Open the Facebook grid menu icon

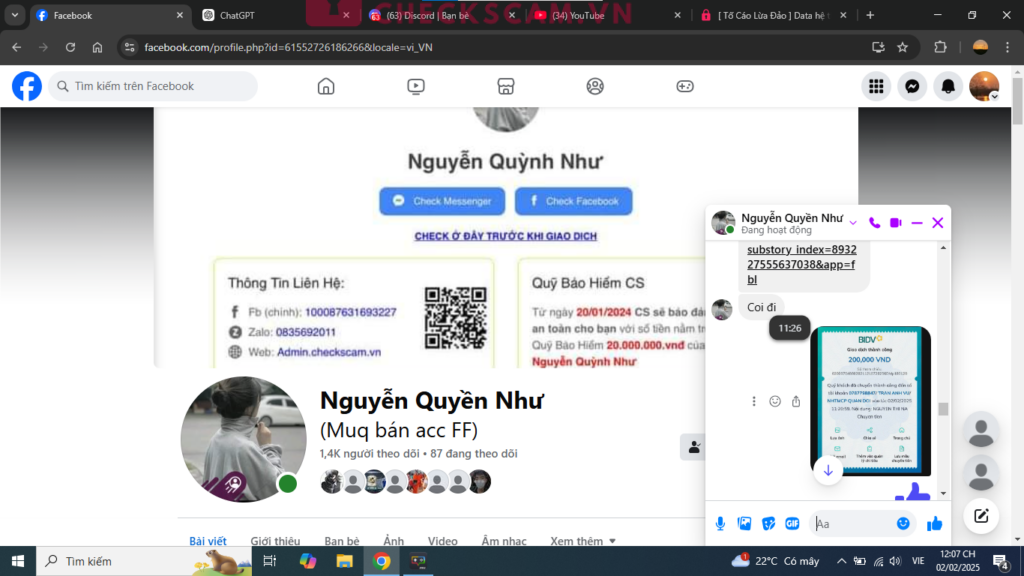click(x=876, y=87)
